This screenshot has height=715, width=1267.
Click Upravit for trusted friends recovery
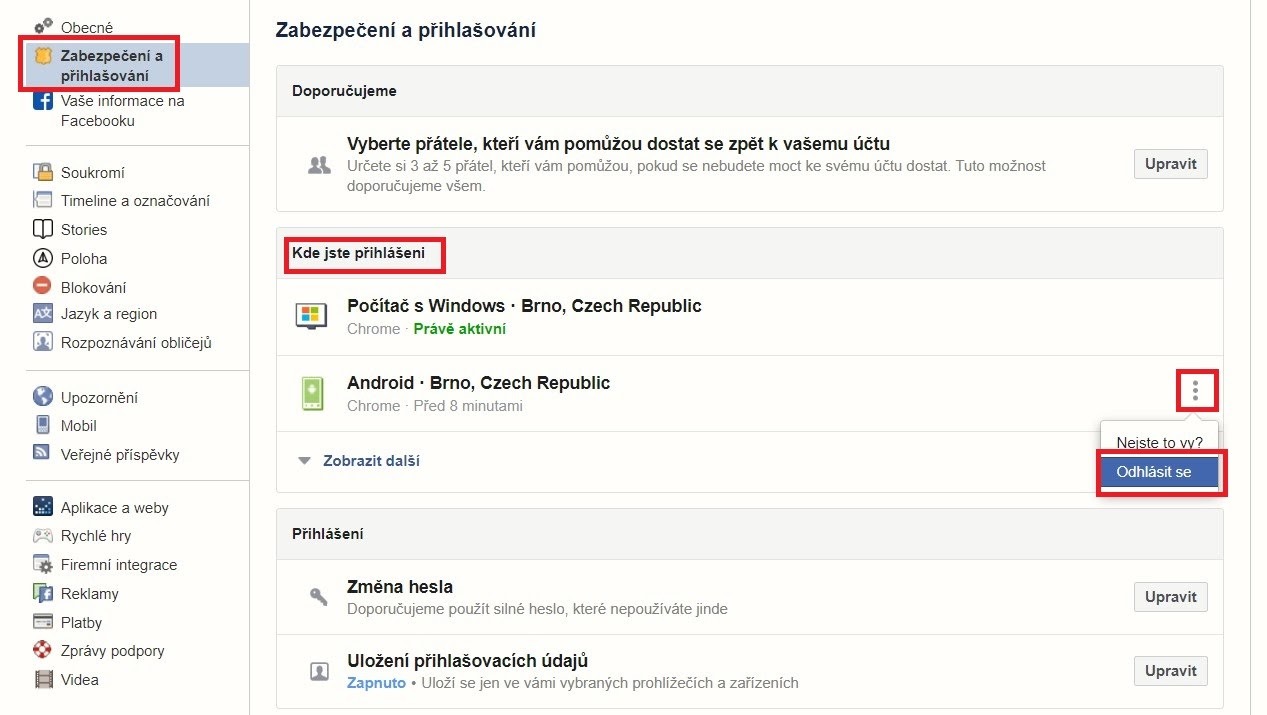[1171, 164]
